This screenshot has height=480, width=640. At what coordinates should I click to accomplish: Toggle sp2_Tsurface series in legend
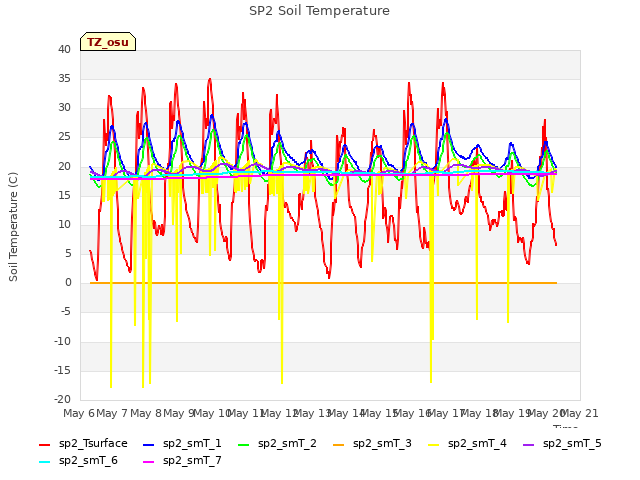tap(83, 444)
